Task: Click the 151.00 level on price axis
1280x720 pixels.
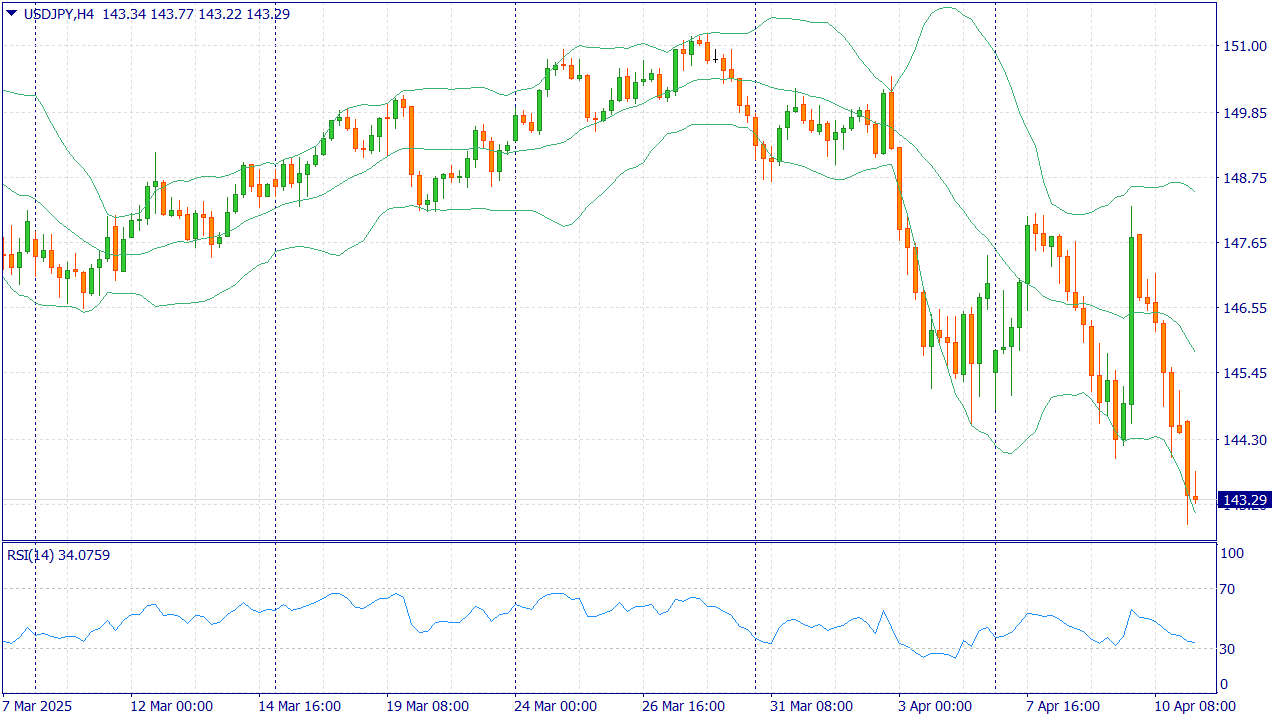Action: coord(1245,46)
